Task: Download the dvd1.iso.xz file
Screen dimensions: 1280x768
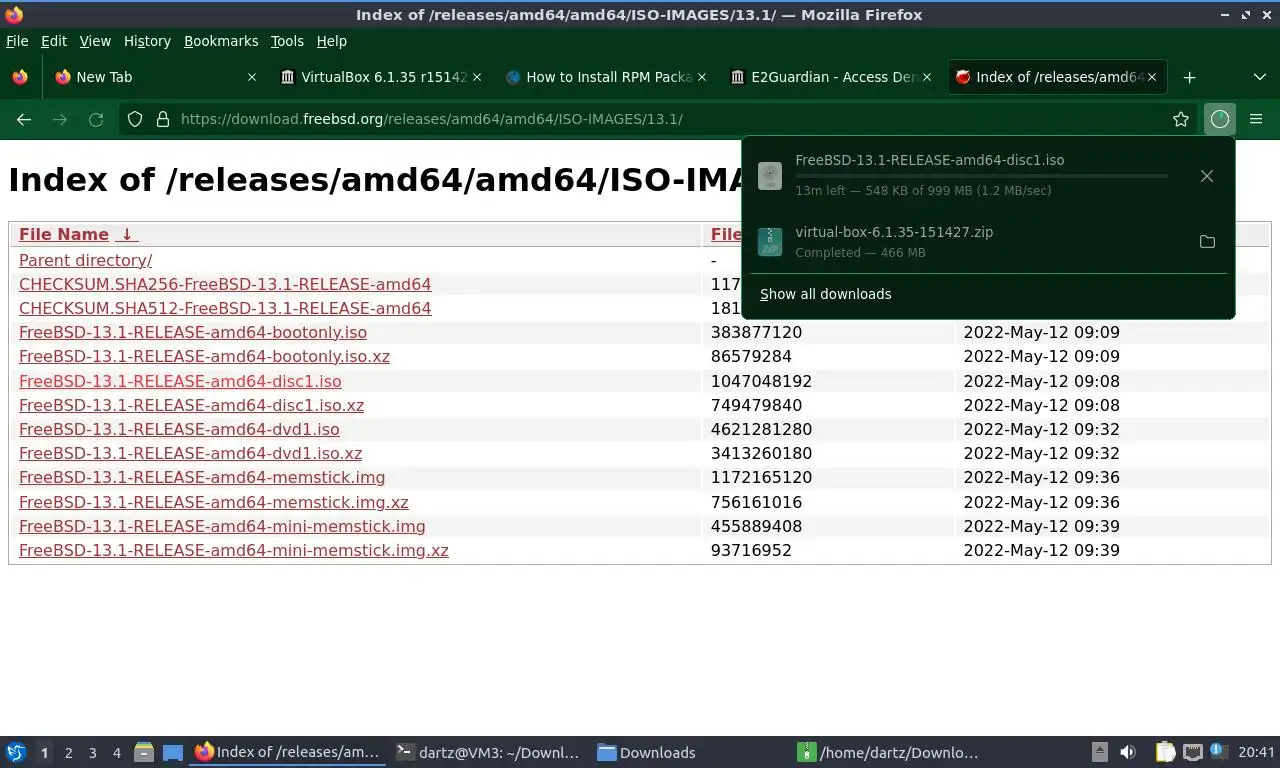Action: click(x=190, y=453)
